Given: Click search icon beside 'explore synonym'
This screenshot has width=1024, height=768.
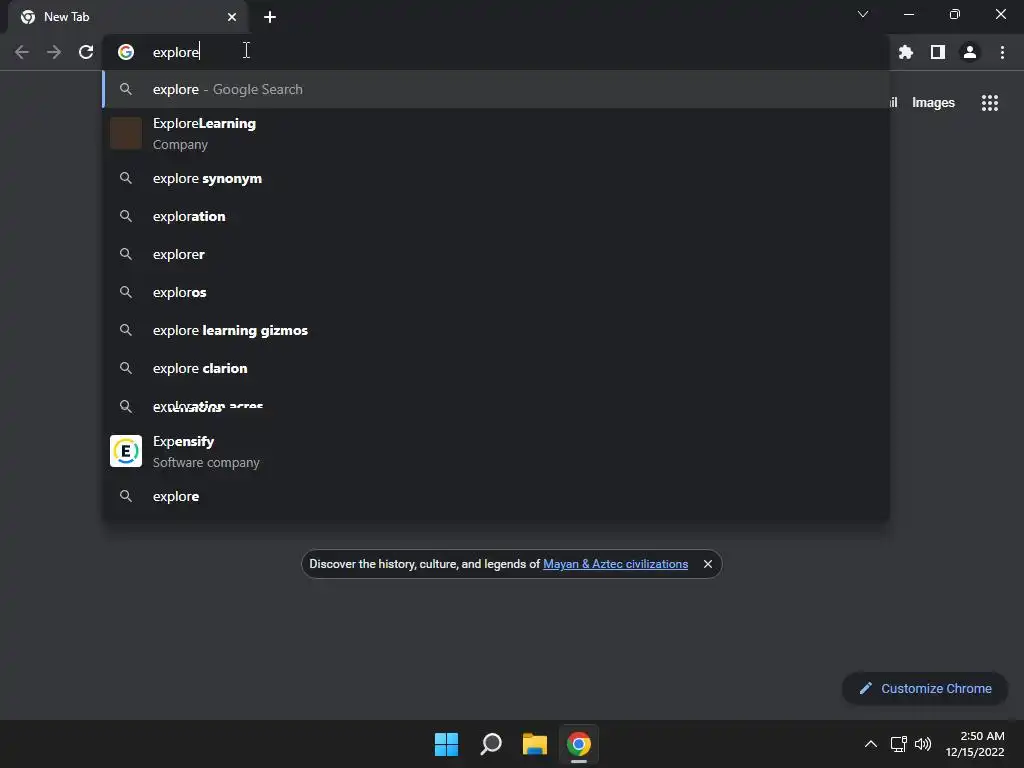Looking at the screenshot, I should point(126,178).
